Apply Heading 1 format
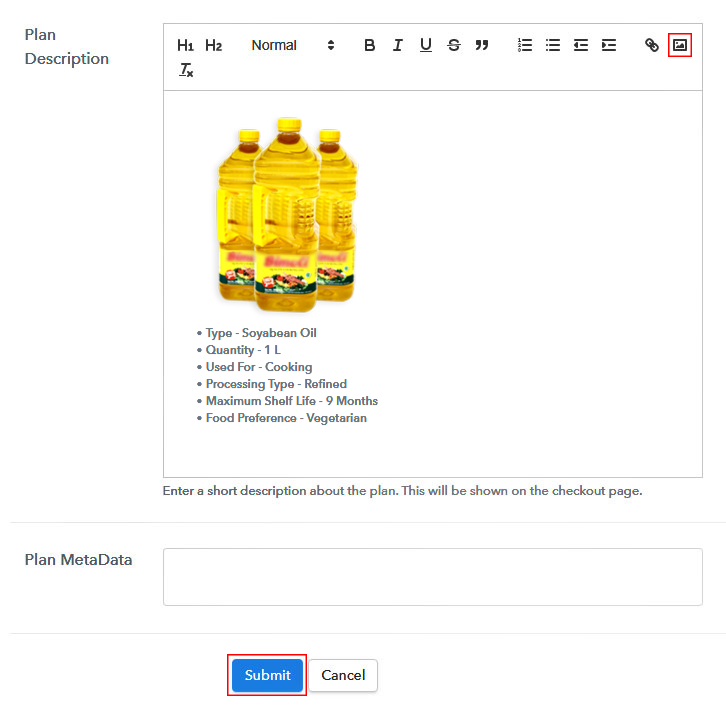This screenshot has height=716, width=726. (x=185, y=45)
